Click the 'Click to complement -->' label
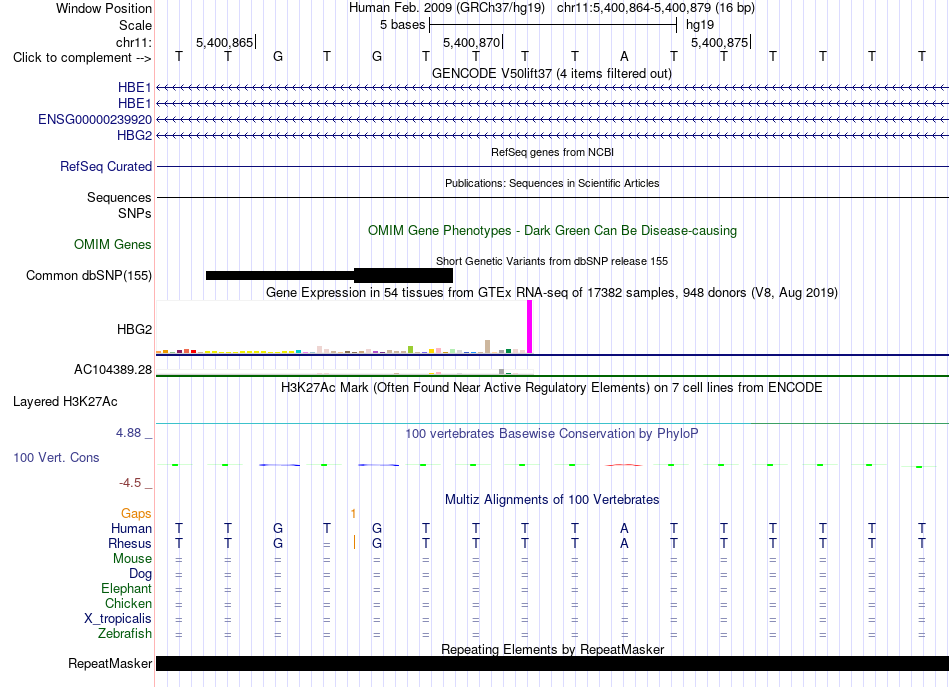 coord(82,58)
